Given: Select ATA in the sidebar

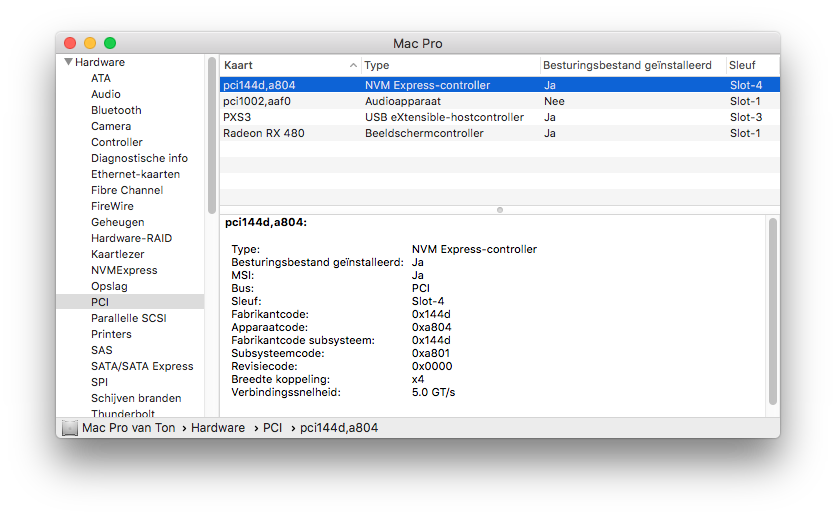Looking at the screenshot, I should [x=101, y=78].
